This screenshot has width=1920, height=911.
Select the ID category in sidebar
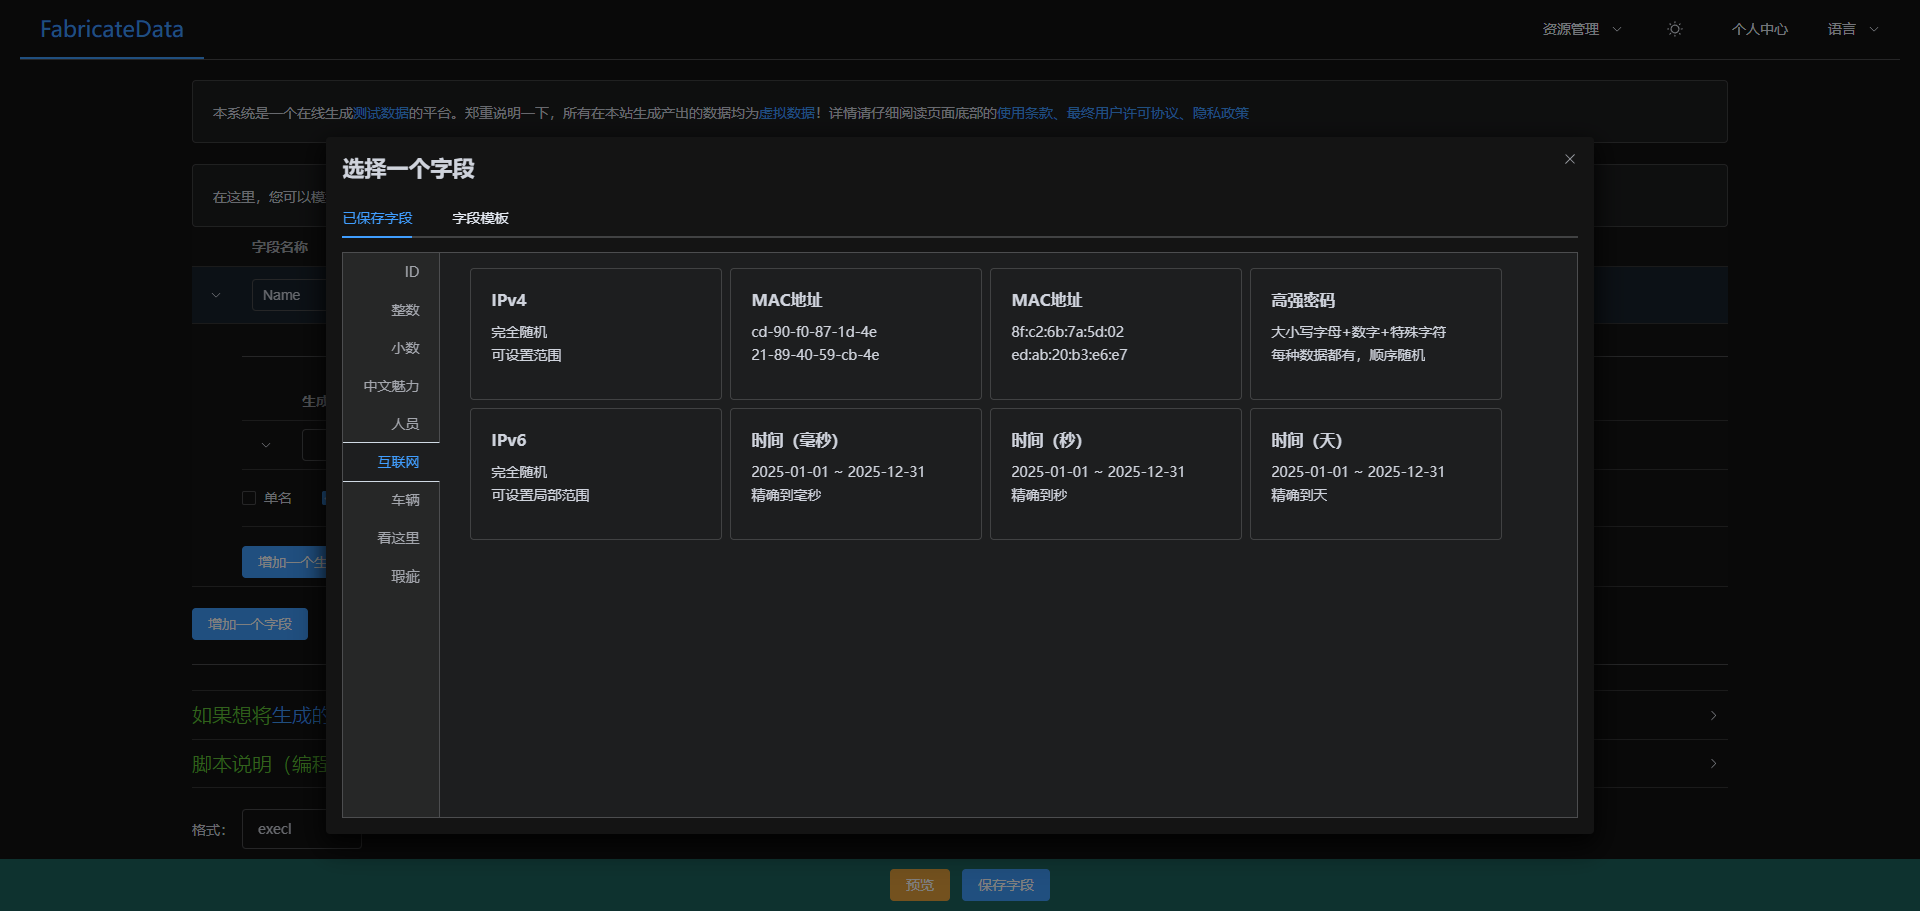(391, 272)
